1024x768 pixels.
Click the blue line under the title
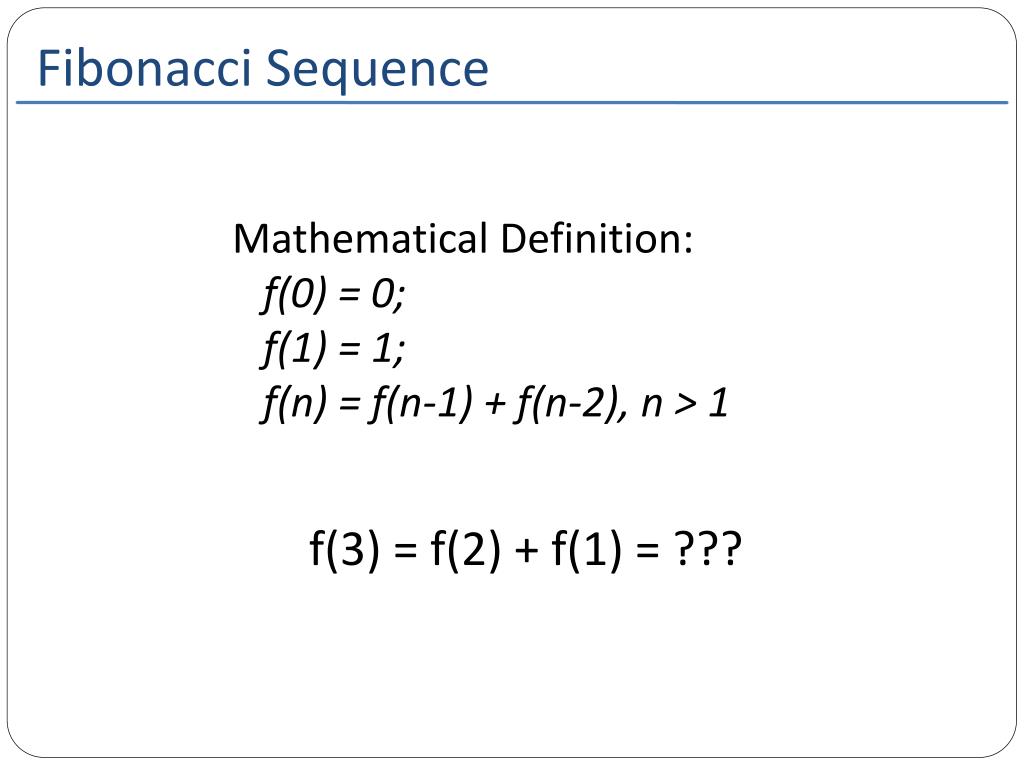click(512, 103)
